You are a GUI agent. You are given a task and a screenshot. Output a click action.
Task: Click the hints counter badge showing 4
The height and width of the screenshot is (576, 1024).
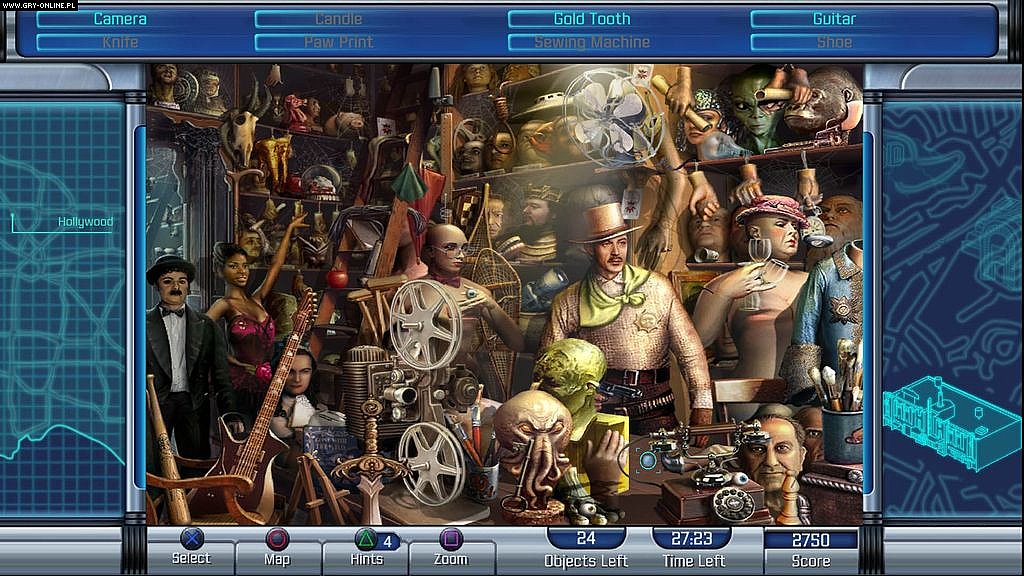click(x=389, y=538)
